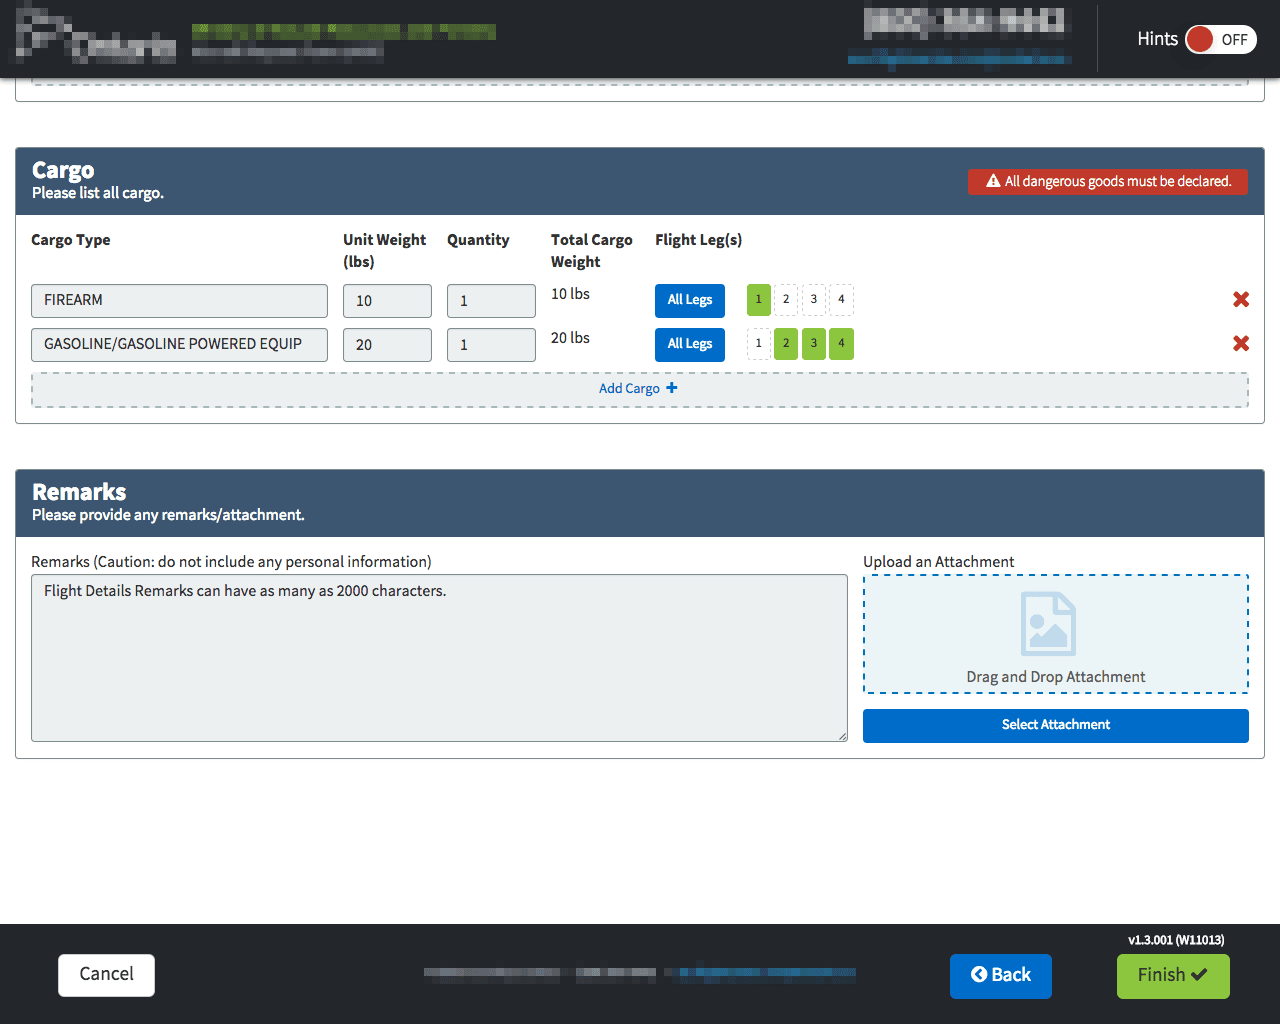
Task: Disable leg 4 for GASOLINE cargo
Action: click(x=841, y=344)
